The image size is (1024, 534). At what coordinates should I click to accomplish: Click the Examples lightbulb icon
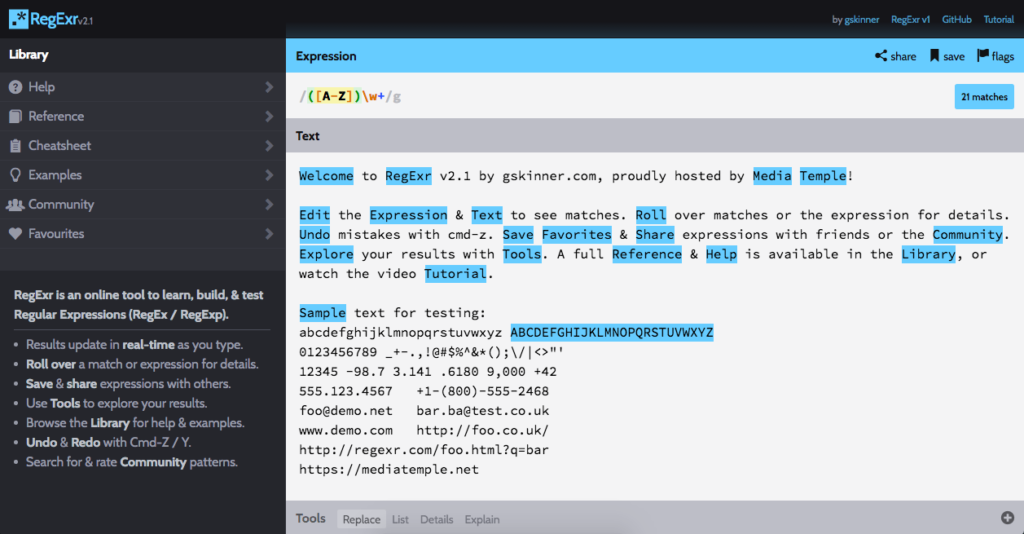coord(15,175)
